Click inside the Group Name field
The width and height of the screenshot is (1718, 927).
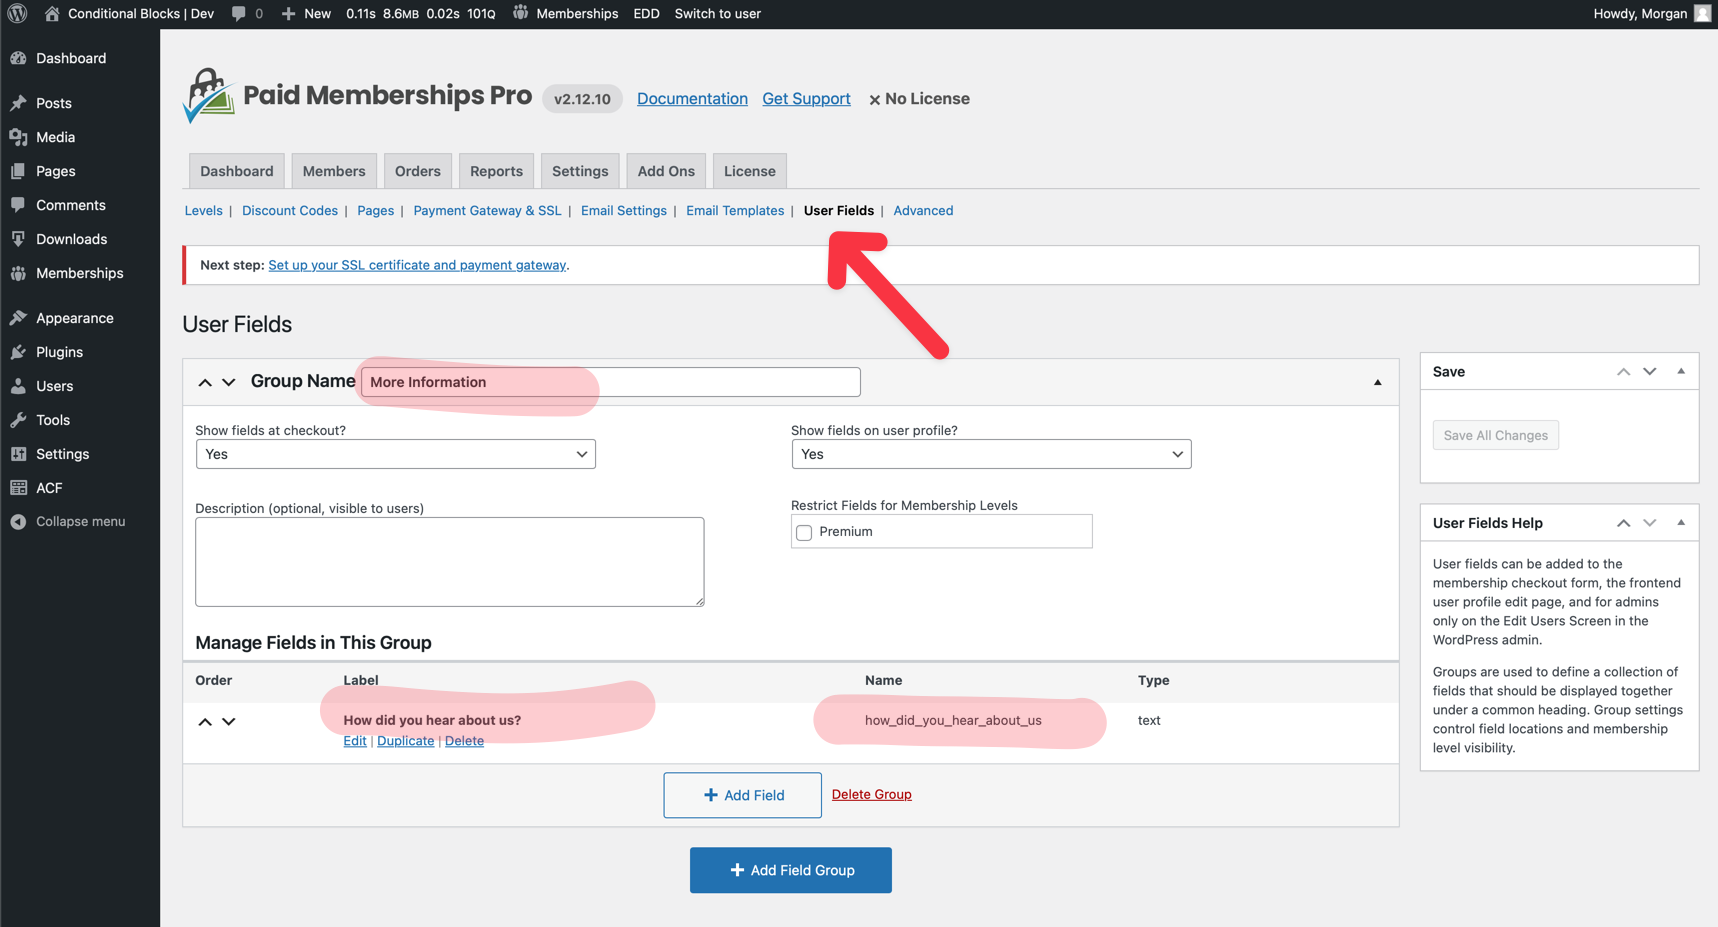click(x=608, y=381)
